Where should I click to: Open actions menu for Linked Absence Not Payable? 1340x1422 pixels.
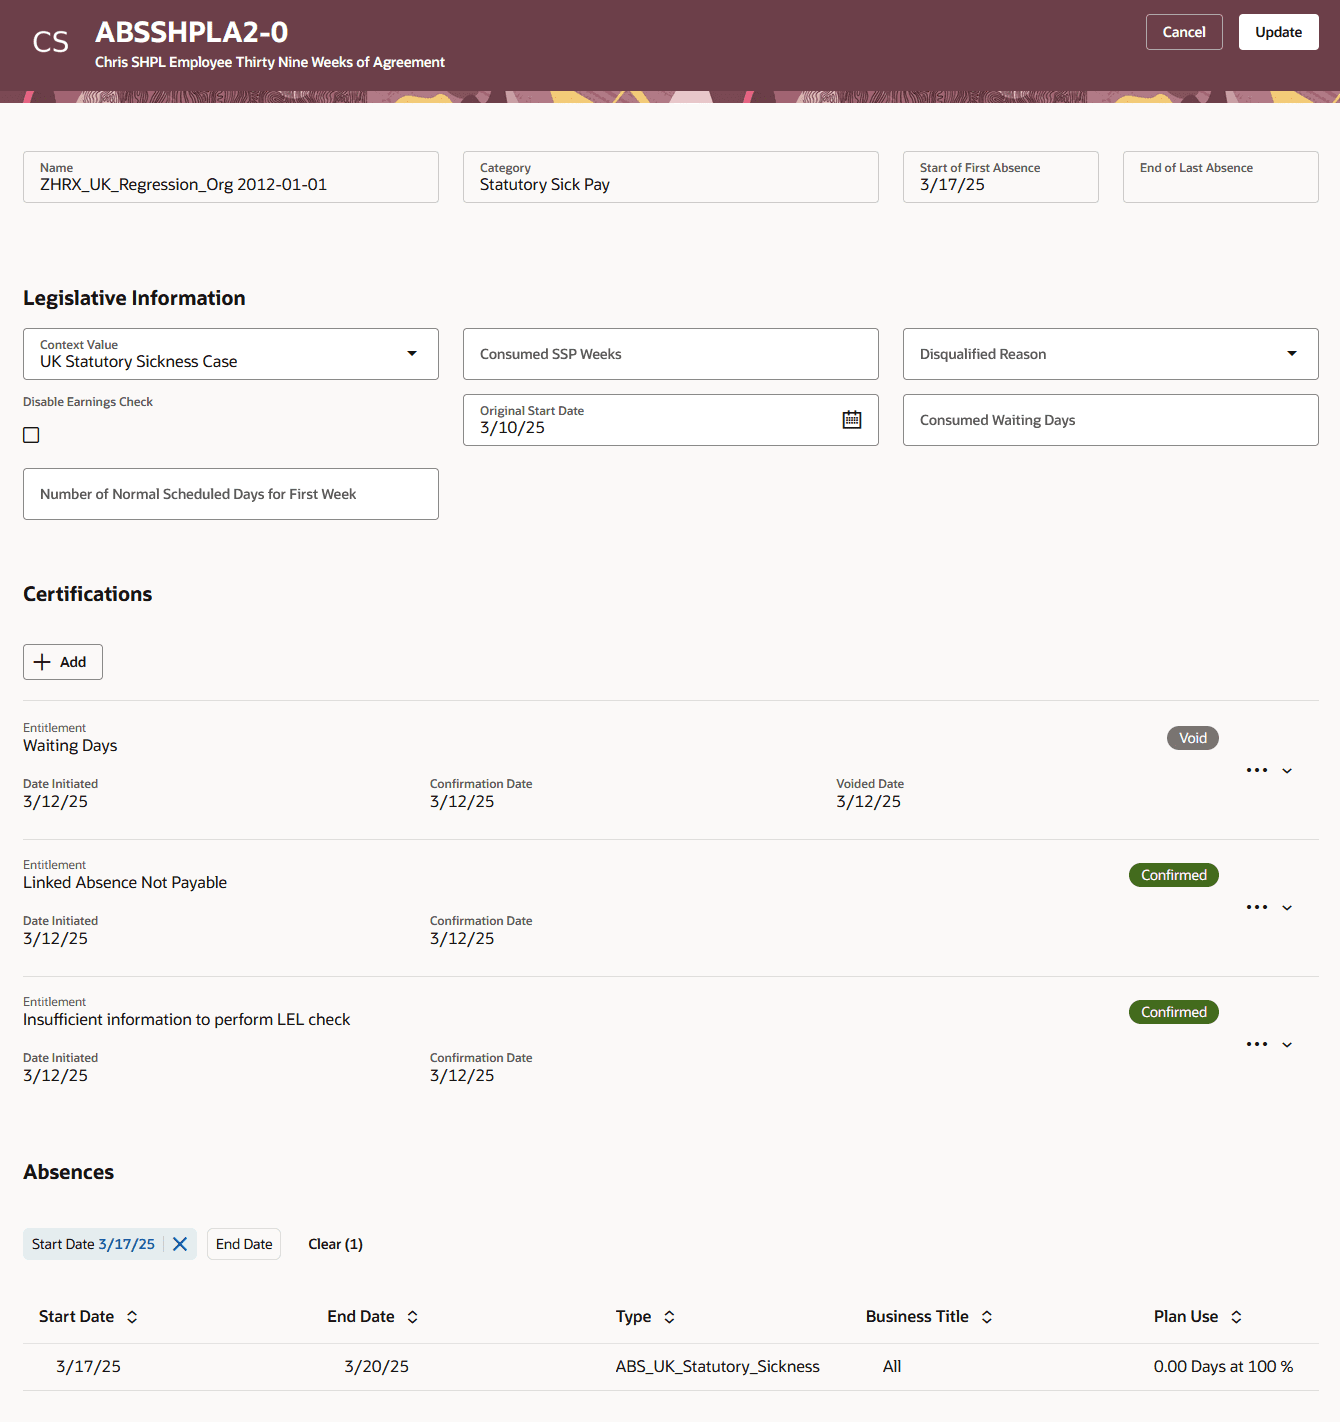tap(1257, 907)
